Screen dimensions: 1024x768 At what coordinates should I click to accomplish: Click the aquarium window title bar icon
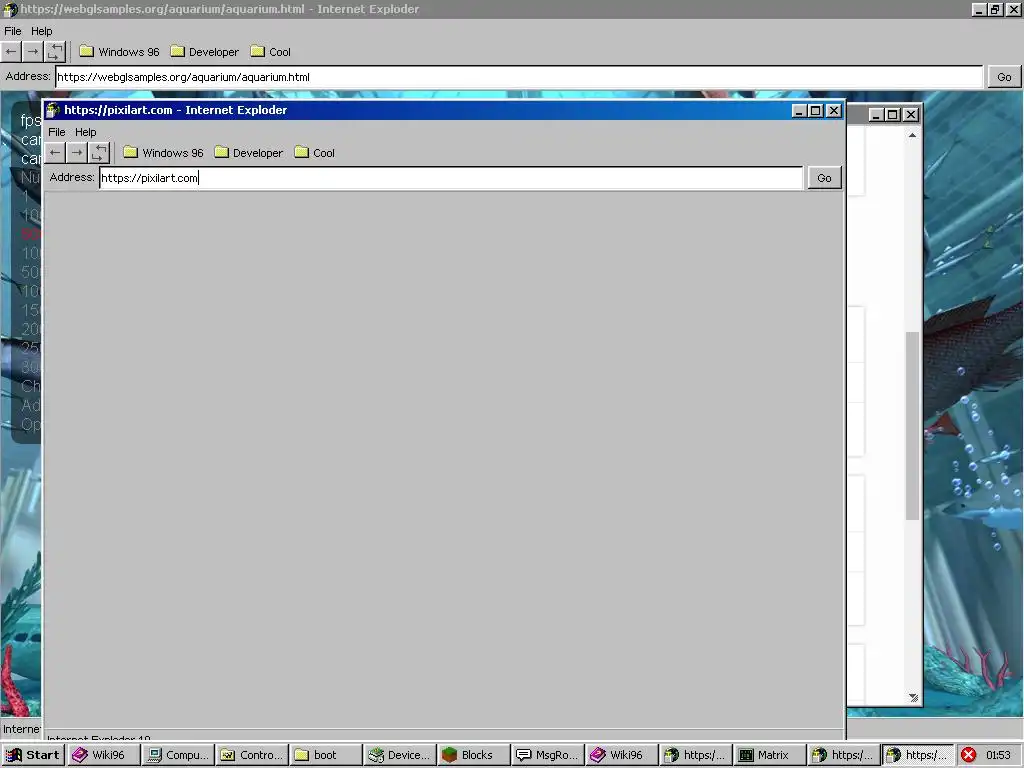click(x=10, y=9)
